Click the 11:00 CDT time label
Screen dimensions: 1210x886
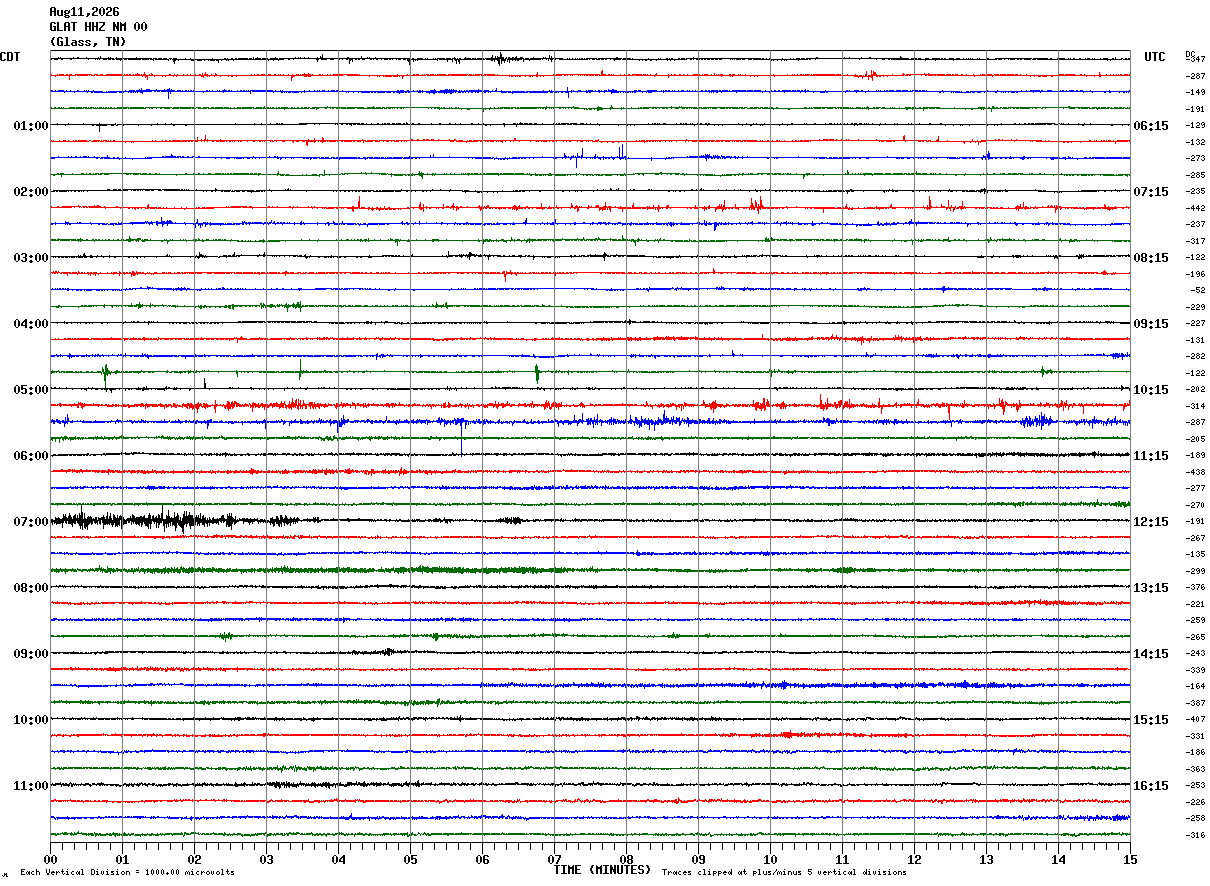[x=31, y=786]
